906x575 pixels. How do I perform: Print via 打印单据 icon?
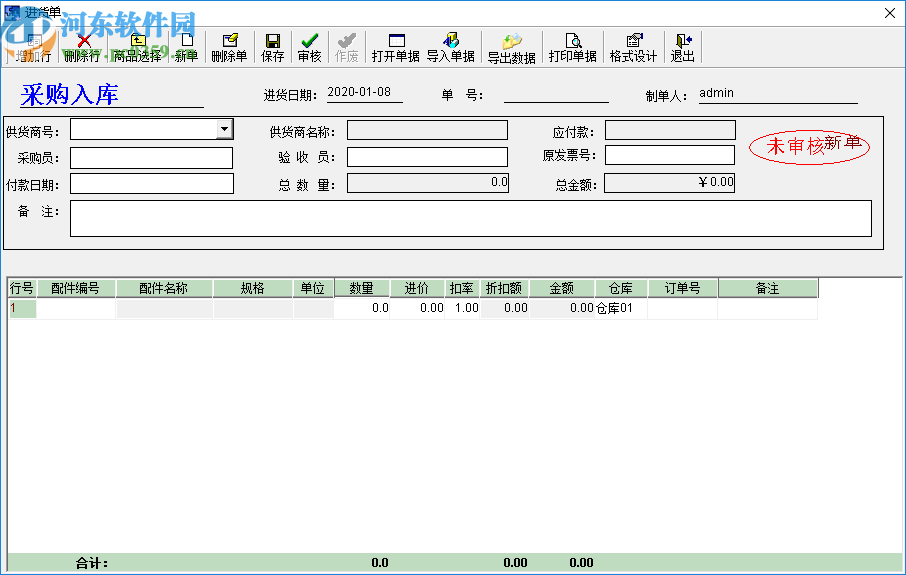click(573, 40)
